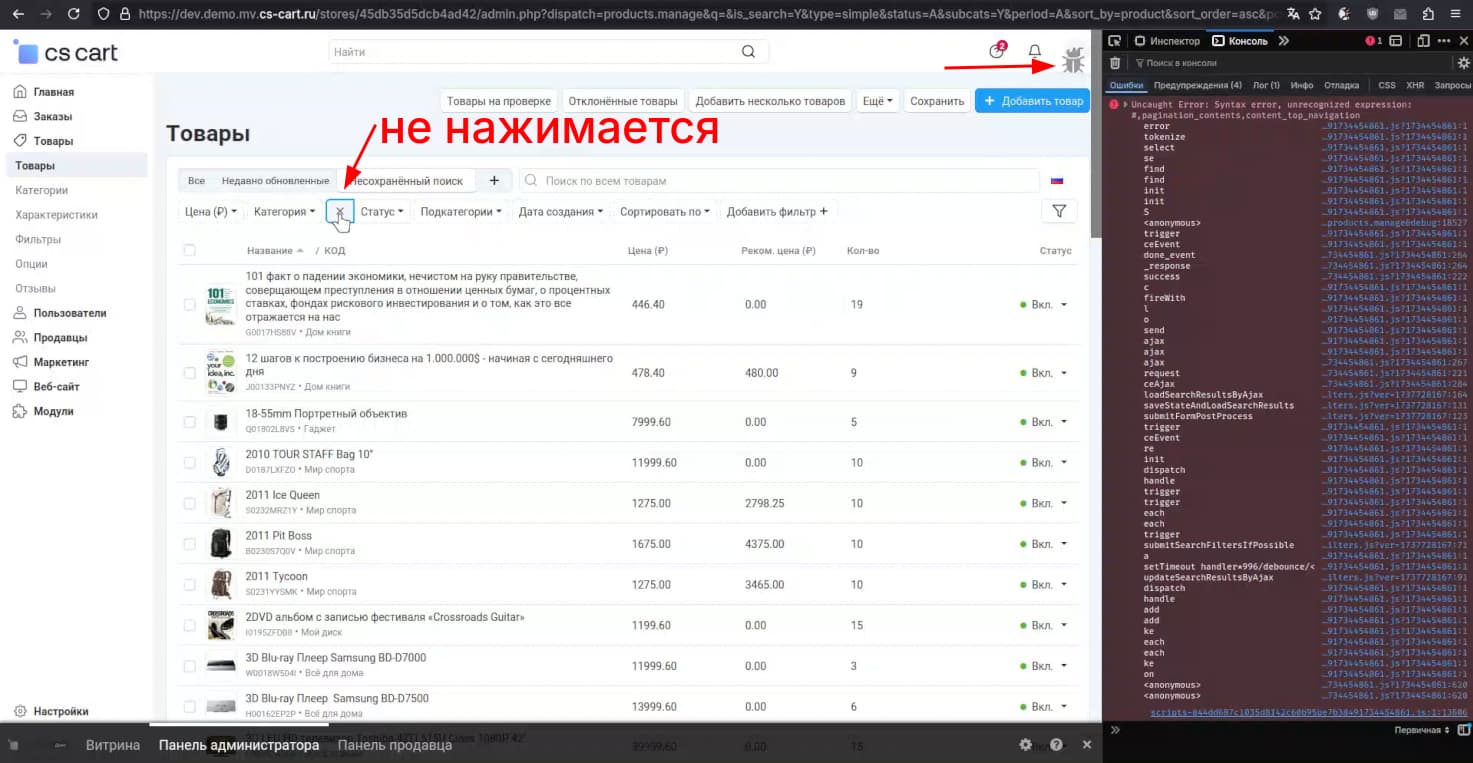The width and height of the screenshot is (1473, 763).
Task: Expand the Статус filter dropdown
Action: point(382,211)
